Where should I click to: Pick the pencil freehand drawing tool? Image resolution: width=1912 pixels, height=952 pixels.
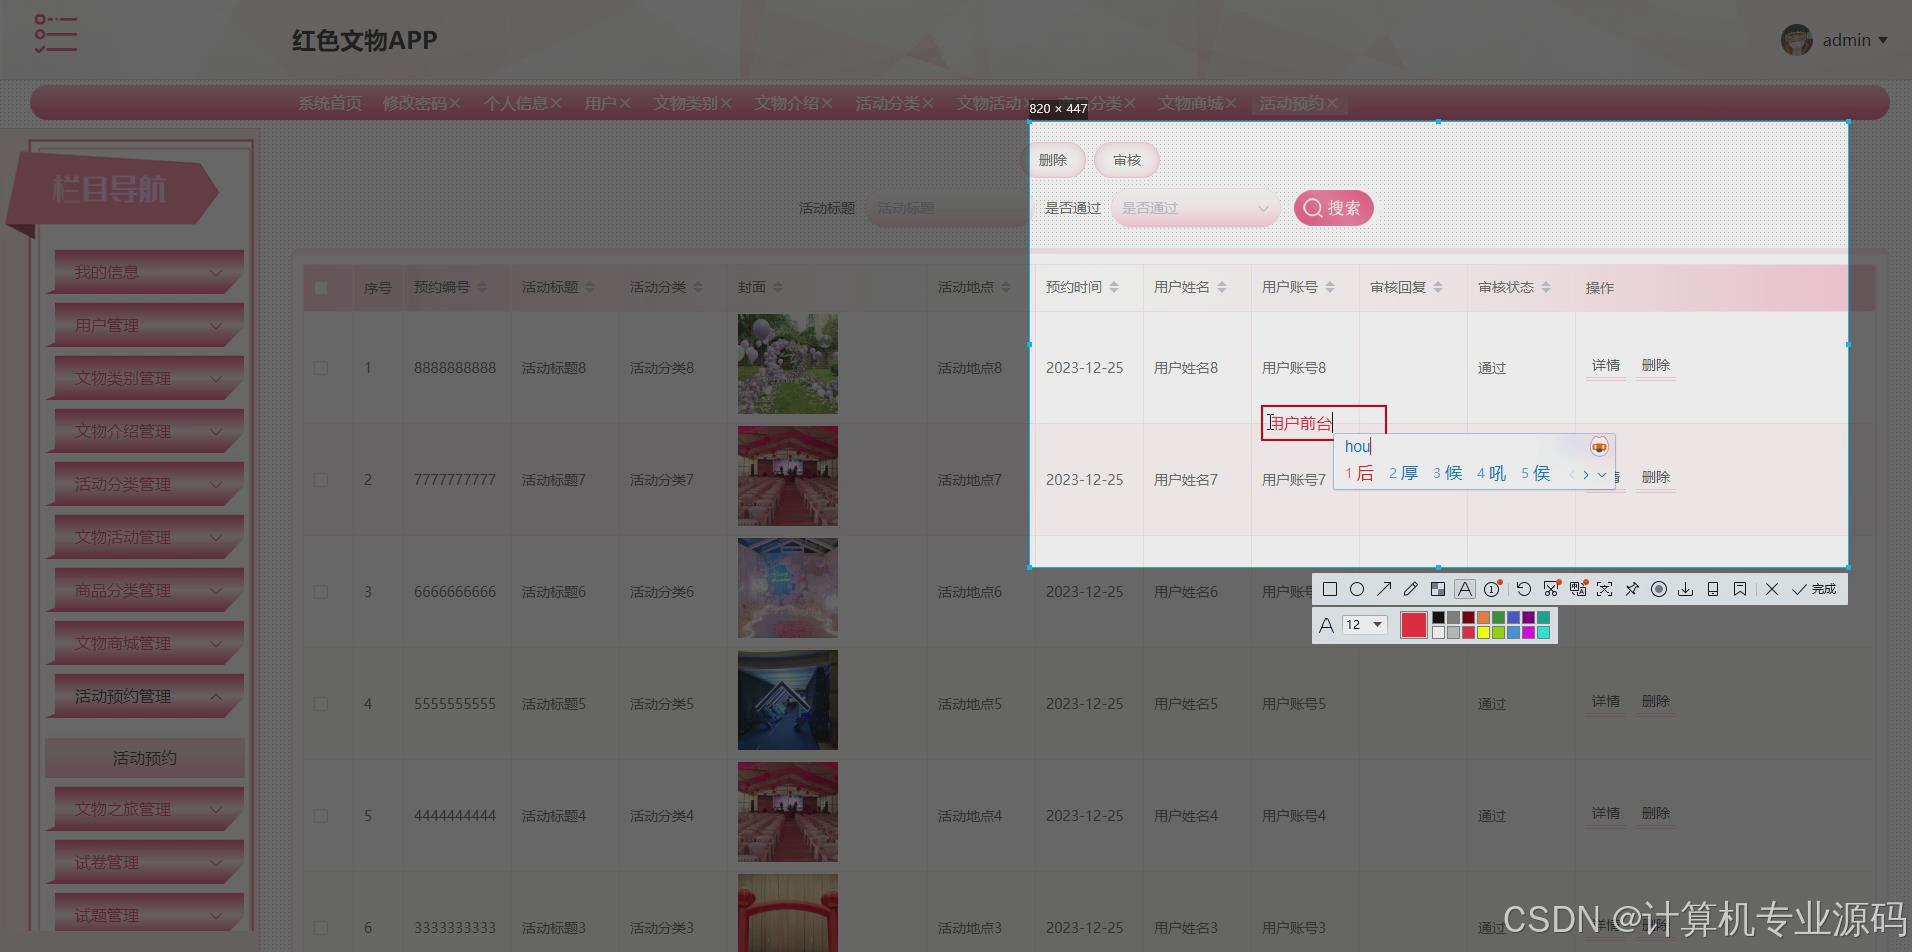[x=1410, y=589]
